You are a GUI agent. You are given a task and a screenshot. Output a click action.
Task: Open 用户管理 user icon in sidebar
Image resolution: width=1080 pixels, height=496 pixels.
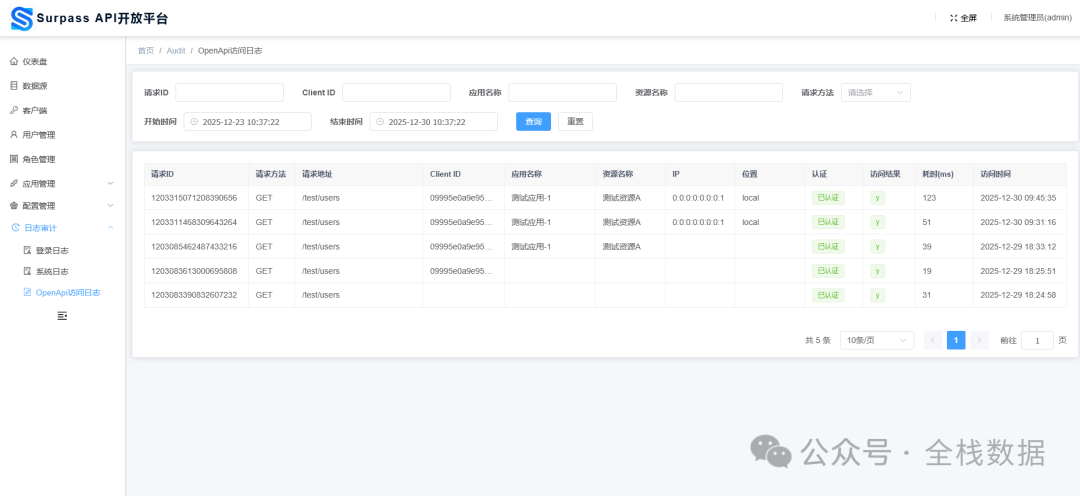[14, 135]
